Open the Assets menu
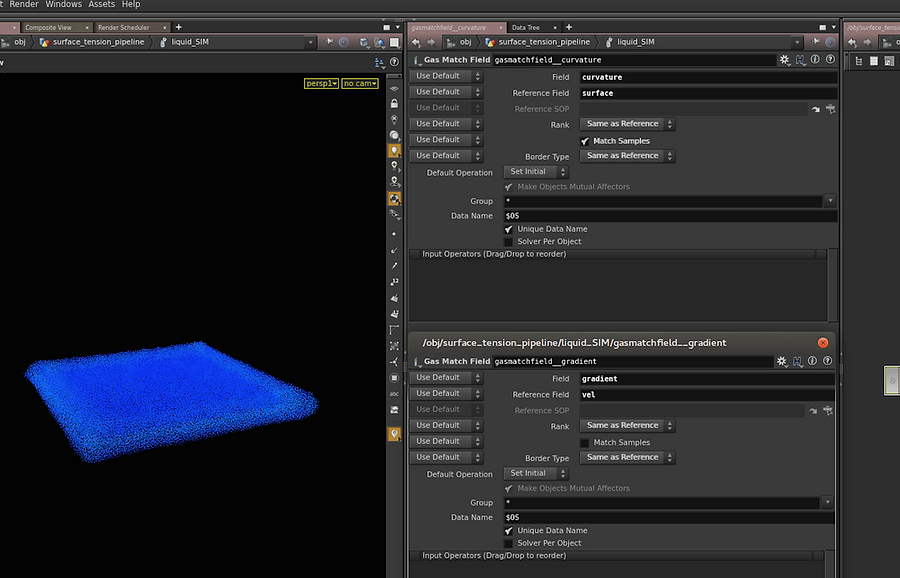This screenshot has width=900, height=578. [101, 4]
